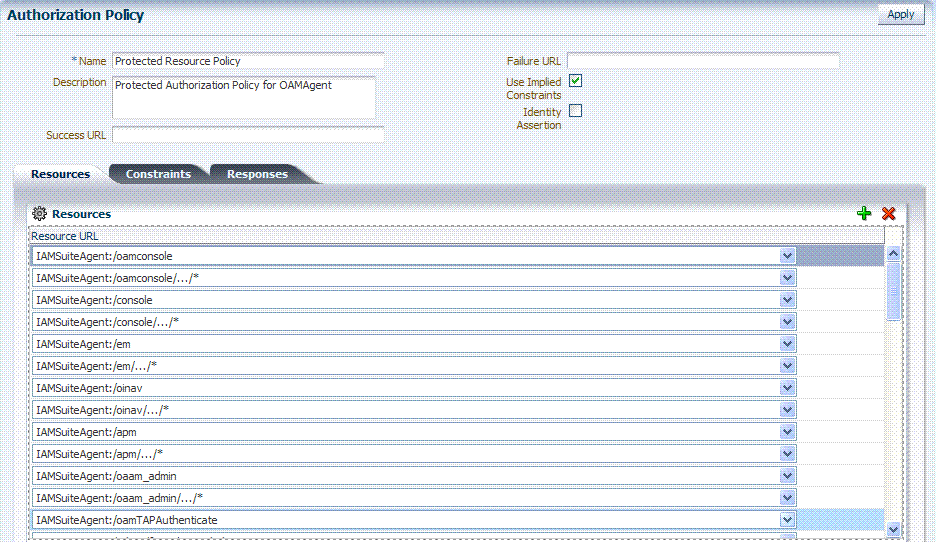
Task: Select the IAMSuiteAgent:/console row text
Action: pos(94,300)
